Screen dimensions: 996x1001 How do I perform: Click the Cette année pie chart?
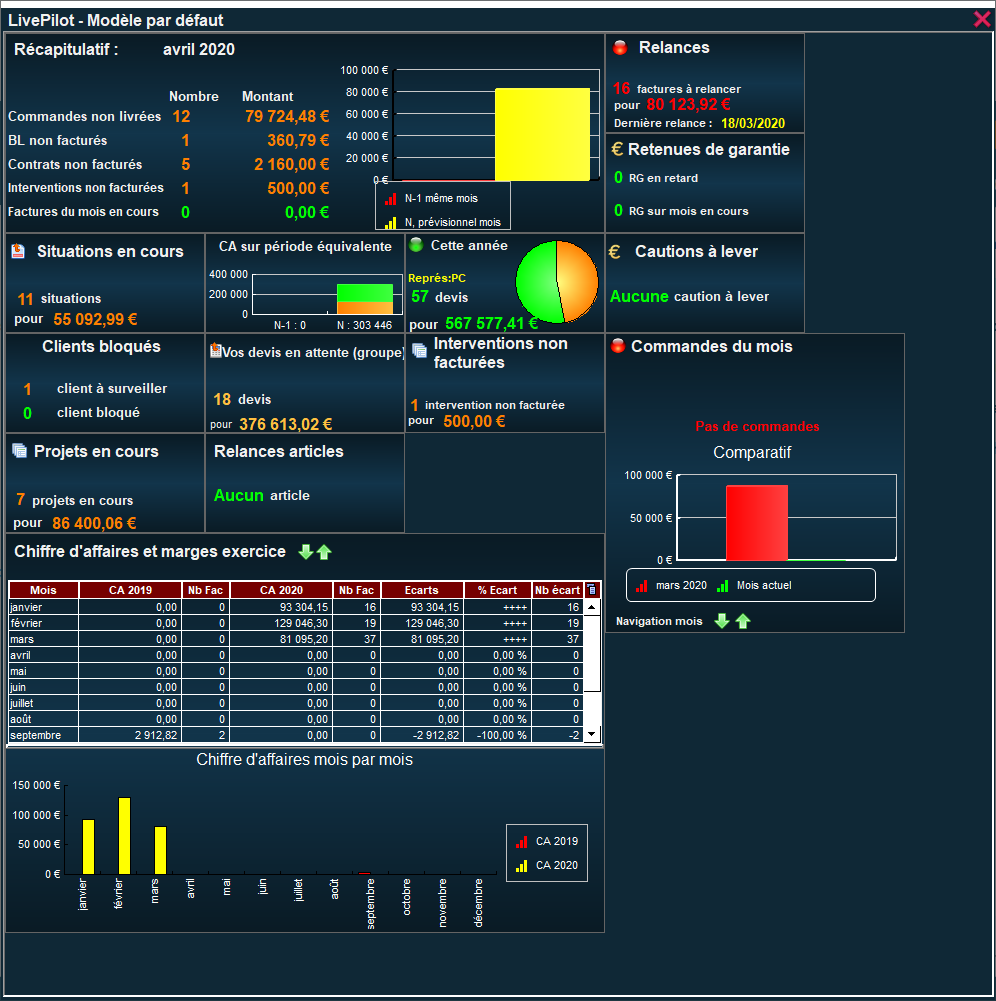click(x=557, y=282)
